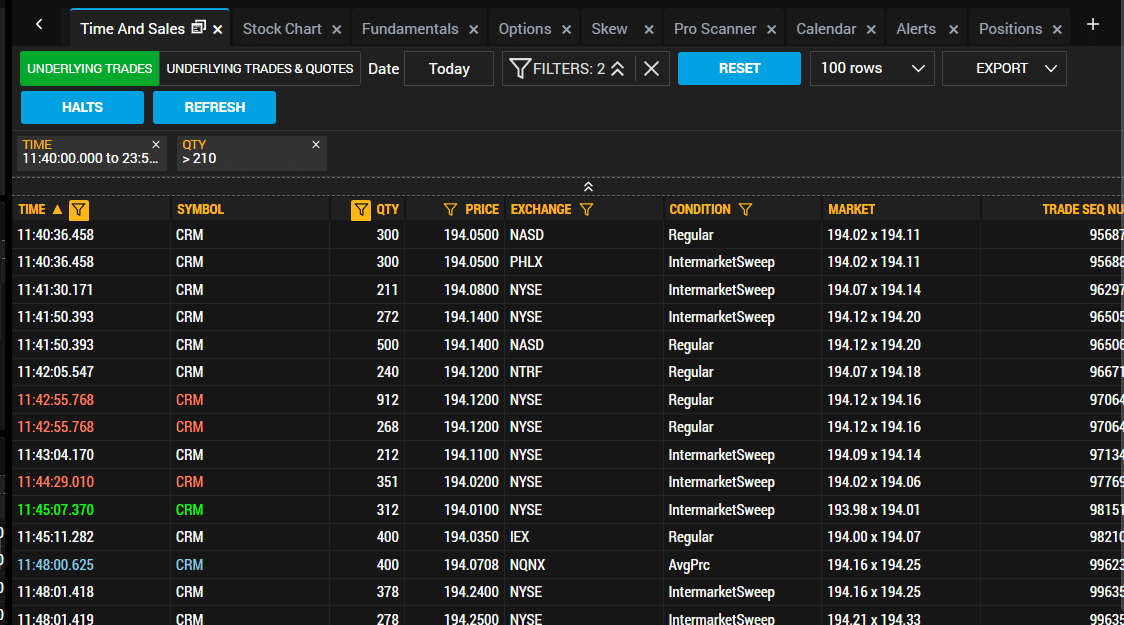Sort by the TRADE SEQ NUM column header
This screenshot has height=625, width=1124.
point(1082,209)
